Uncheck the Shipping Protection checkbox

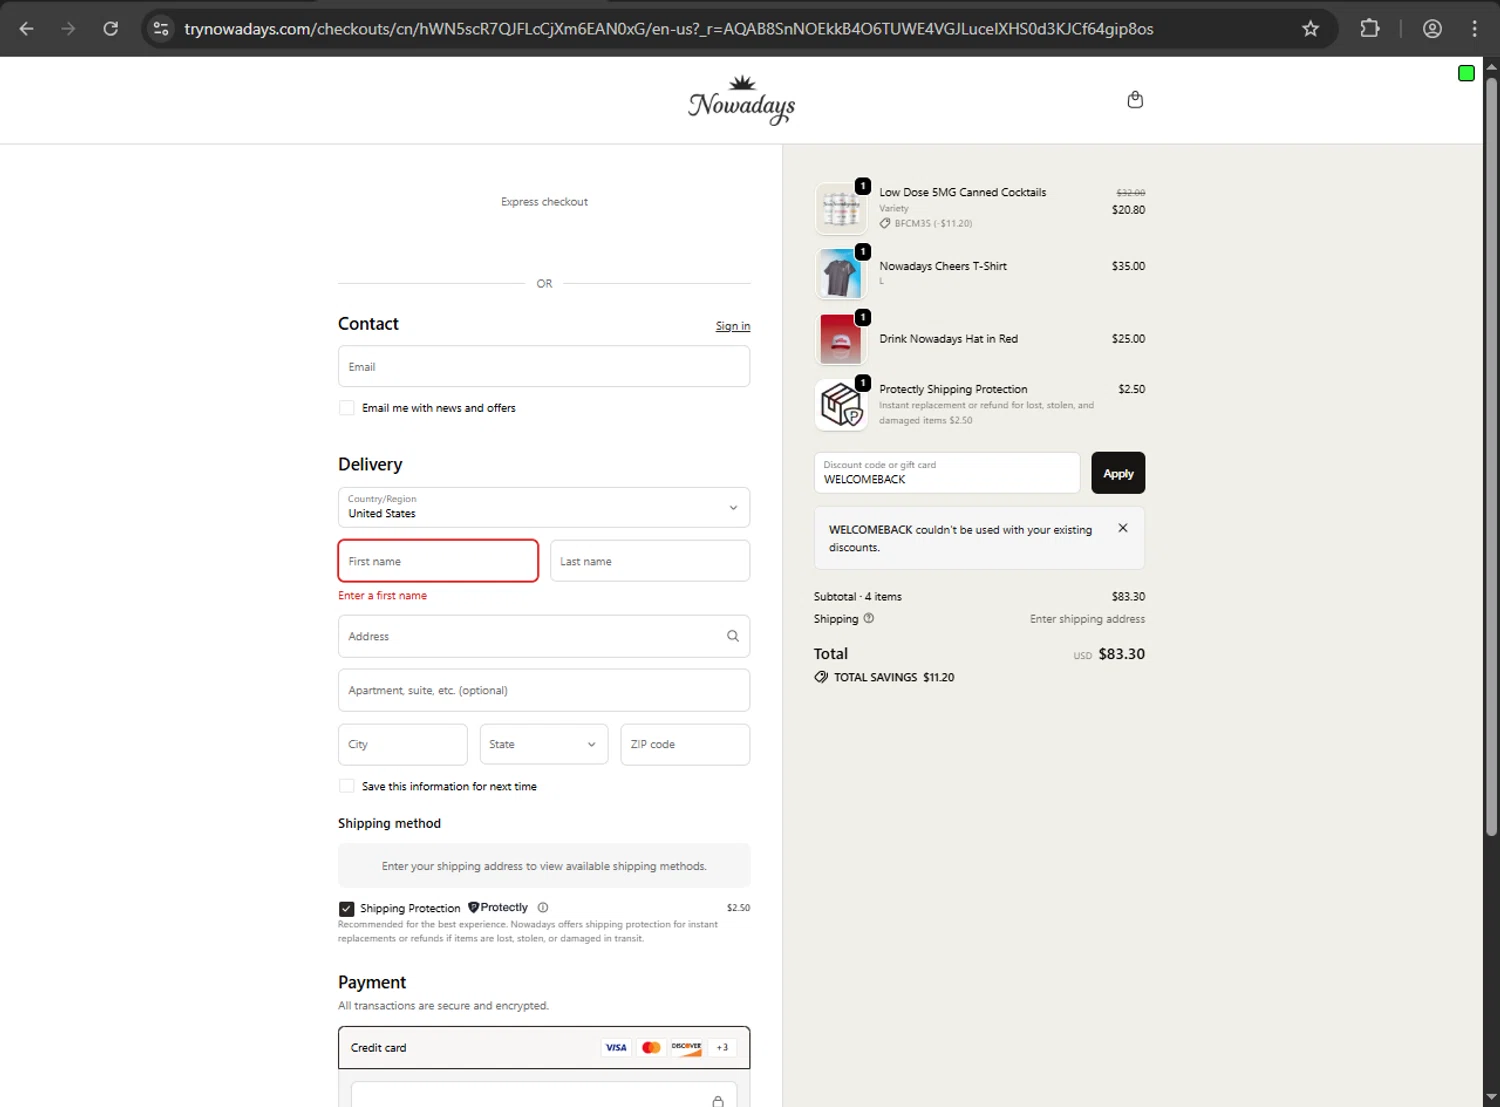[347, 909]
